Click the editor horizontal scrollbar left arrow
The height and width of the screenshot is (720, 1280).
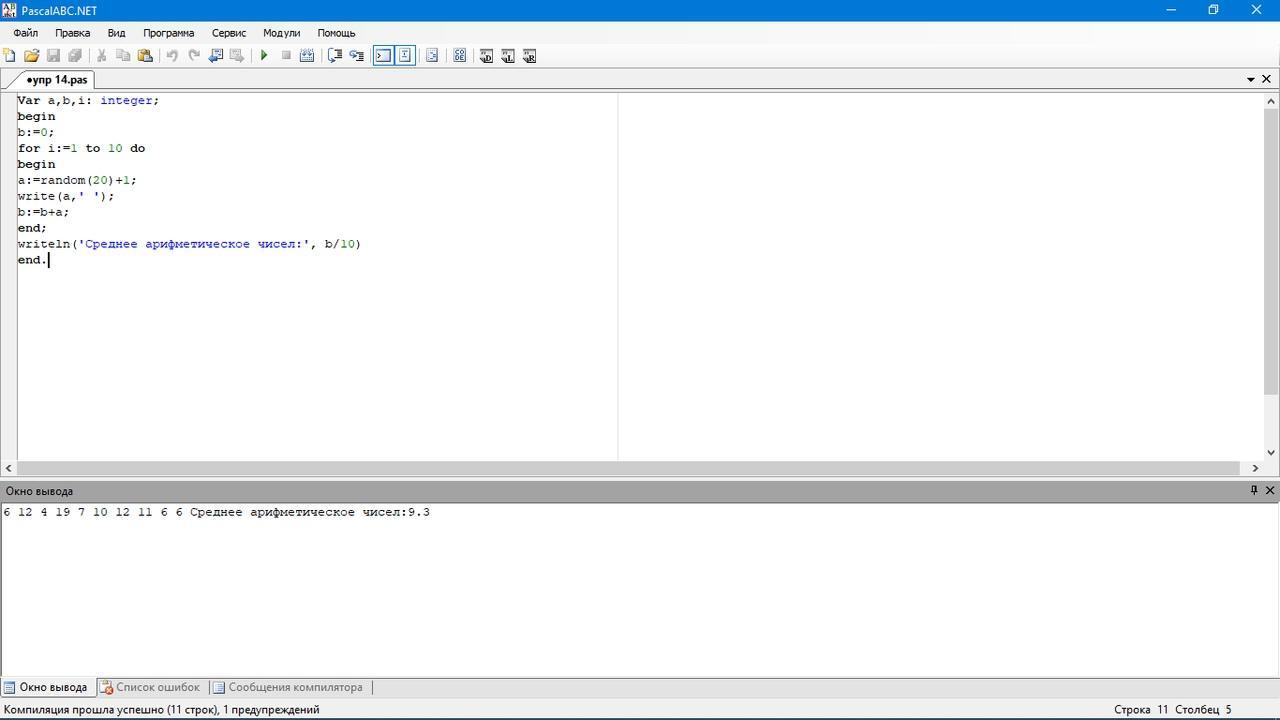click(8, 468)
